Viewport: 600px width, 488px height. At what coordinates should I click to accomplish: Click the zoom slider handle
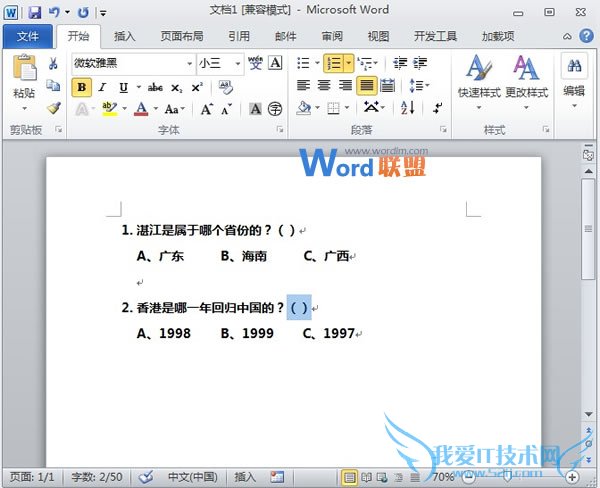point(508,478)
